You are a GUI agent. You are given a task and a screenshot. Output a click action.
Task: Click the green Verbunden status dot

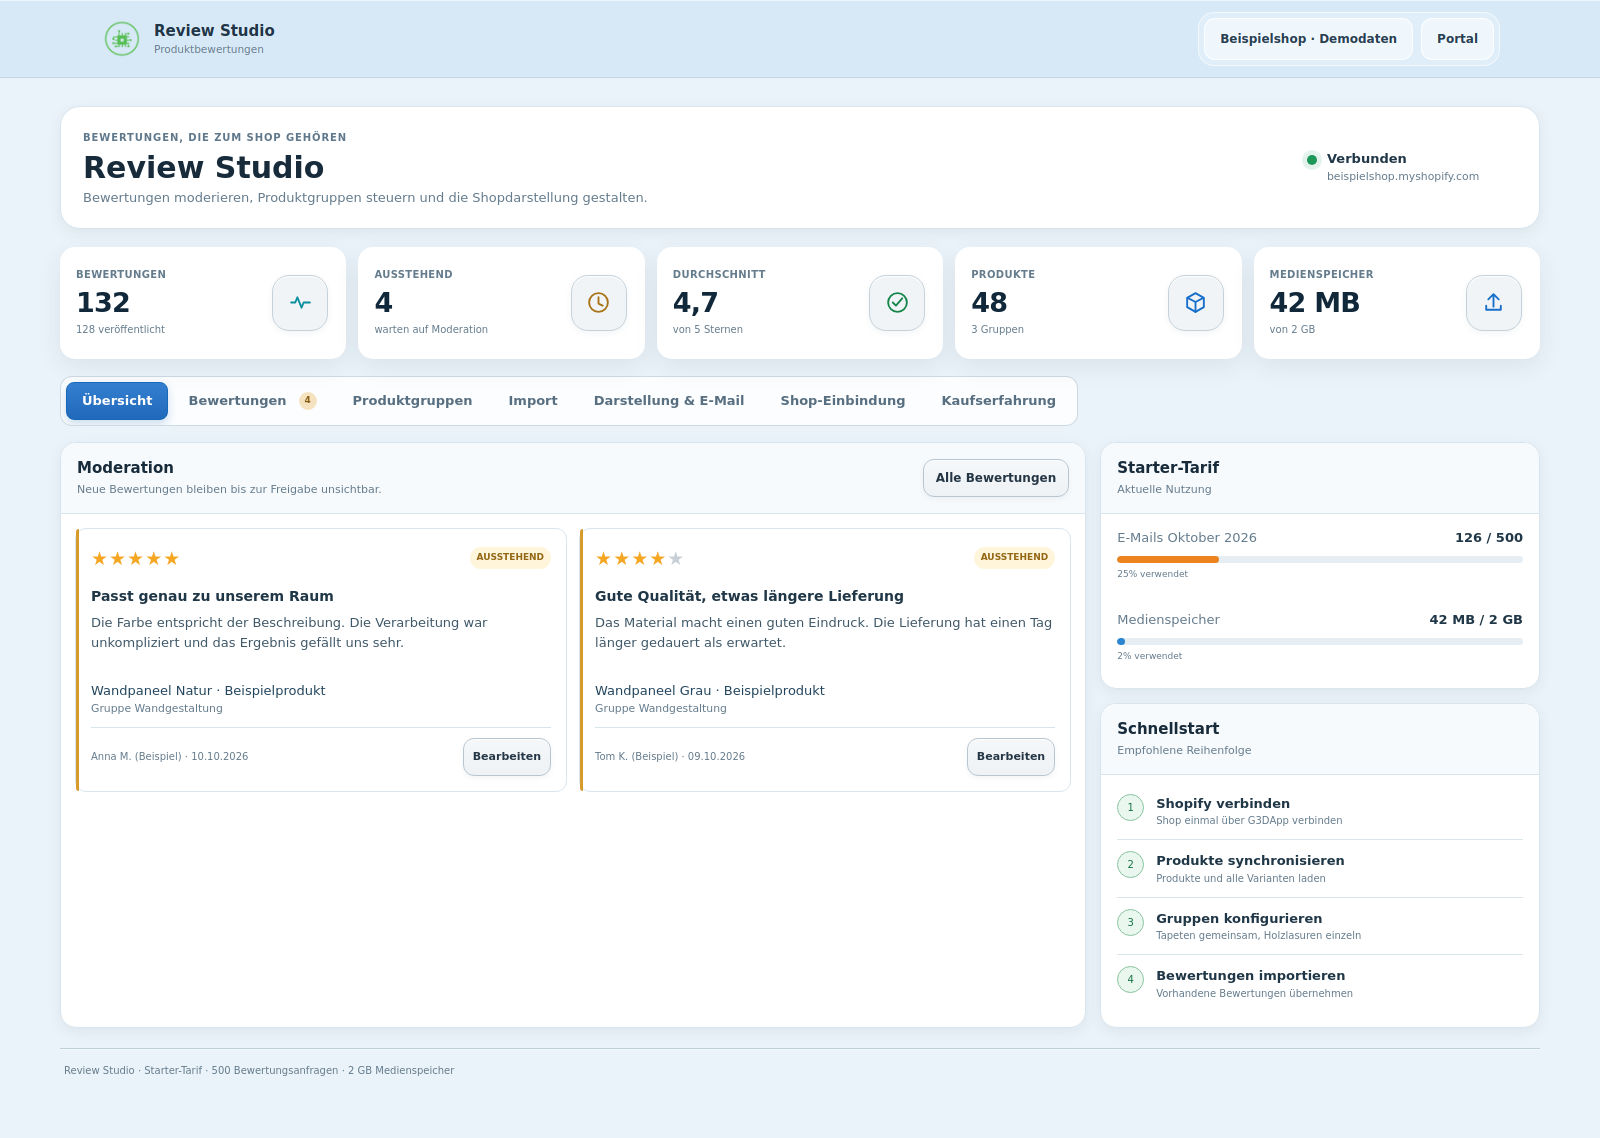(1312, 160)
